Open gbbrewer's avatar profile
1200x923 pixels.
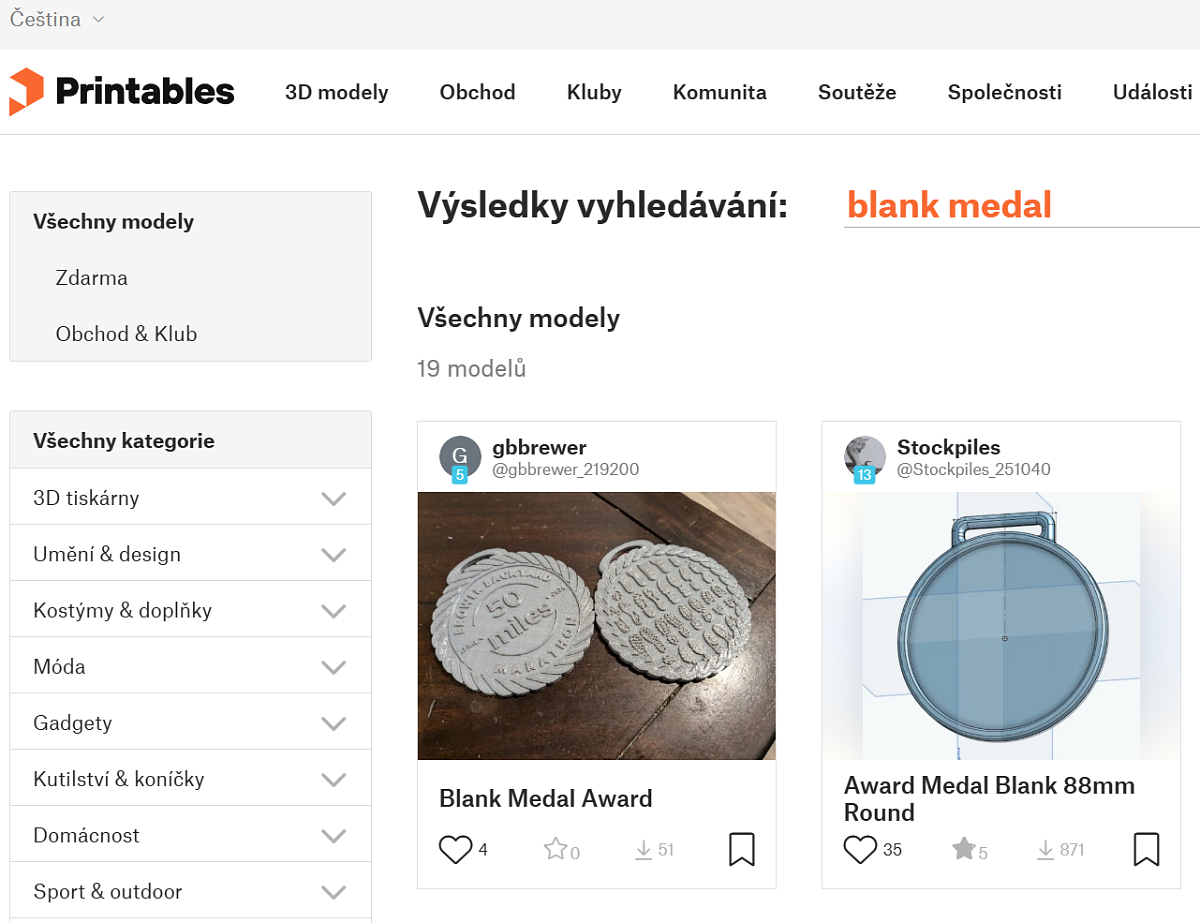coord(460,457)
